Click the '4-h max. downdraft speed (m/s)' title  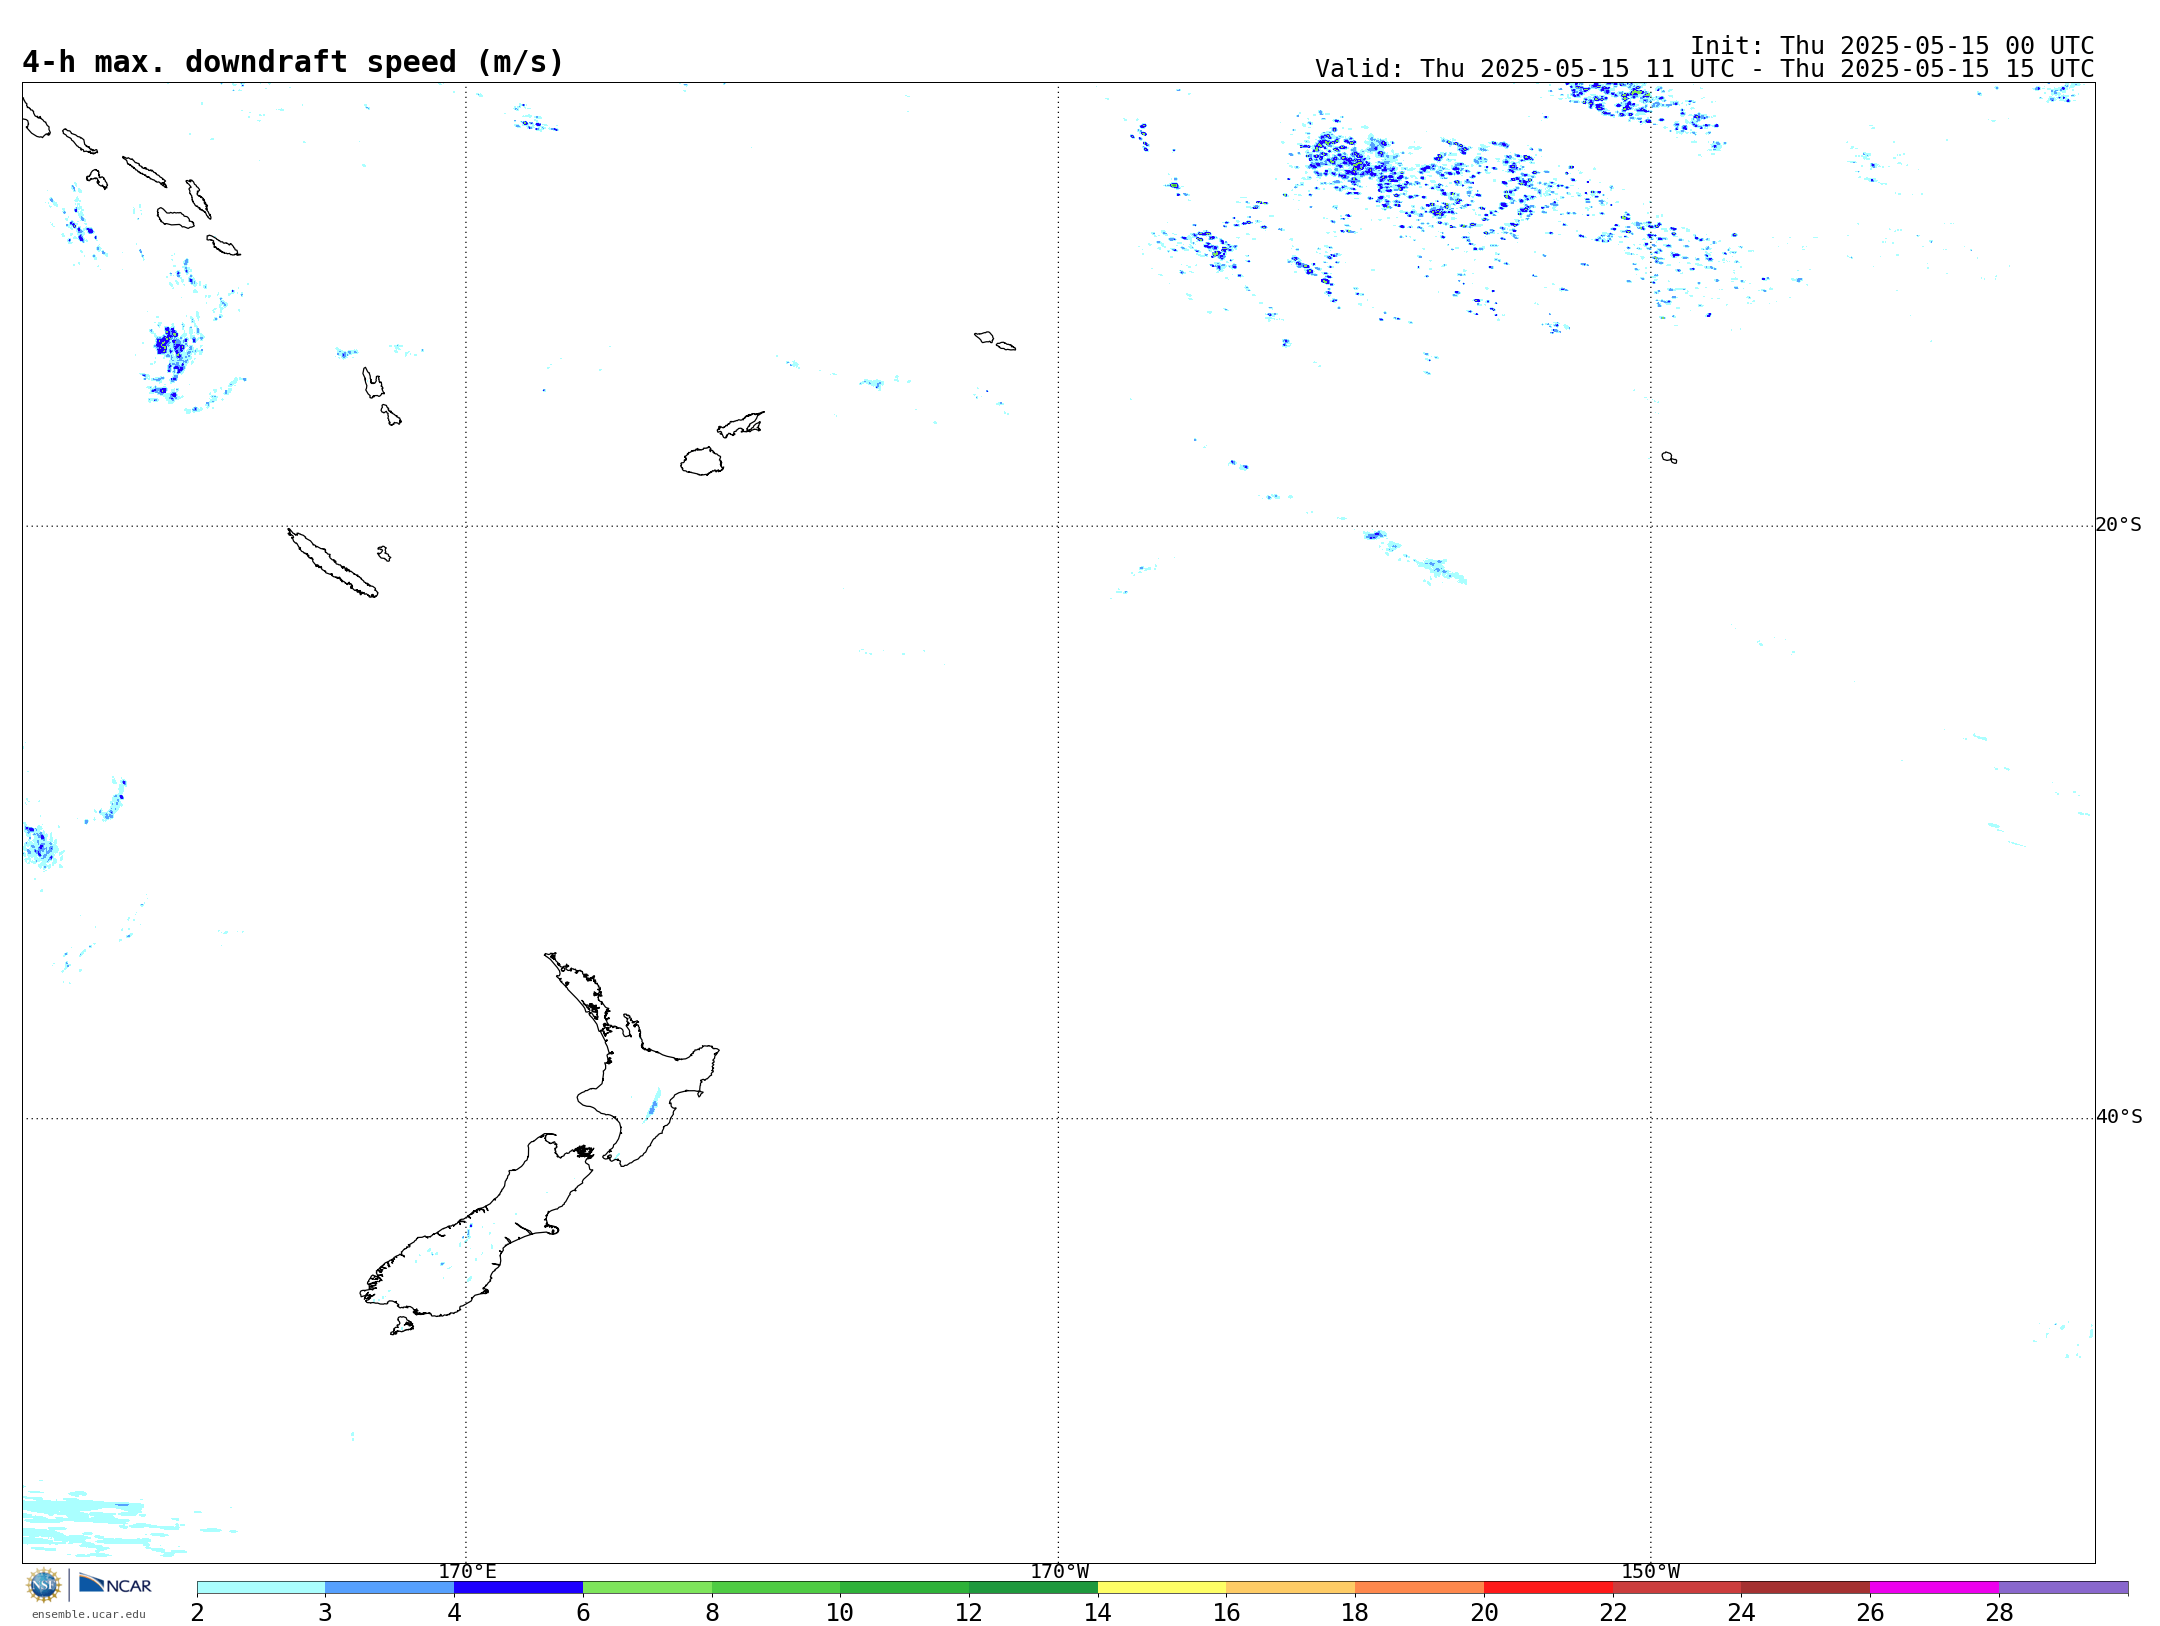[x=293, y=62]
